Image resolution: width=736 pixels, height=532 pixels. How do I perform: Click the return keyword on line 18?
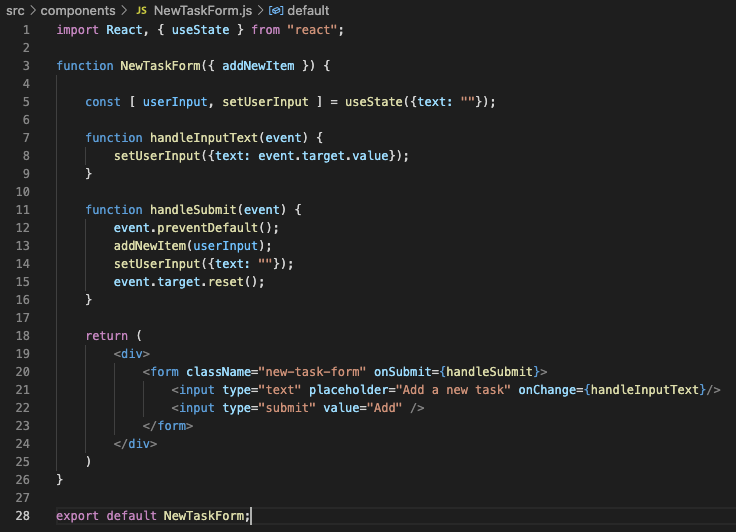tap(107, 336)
